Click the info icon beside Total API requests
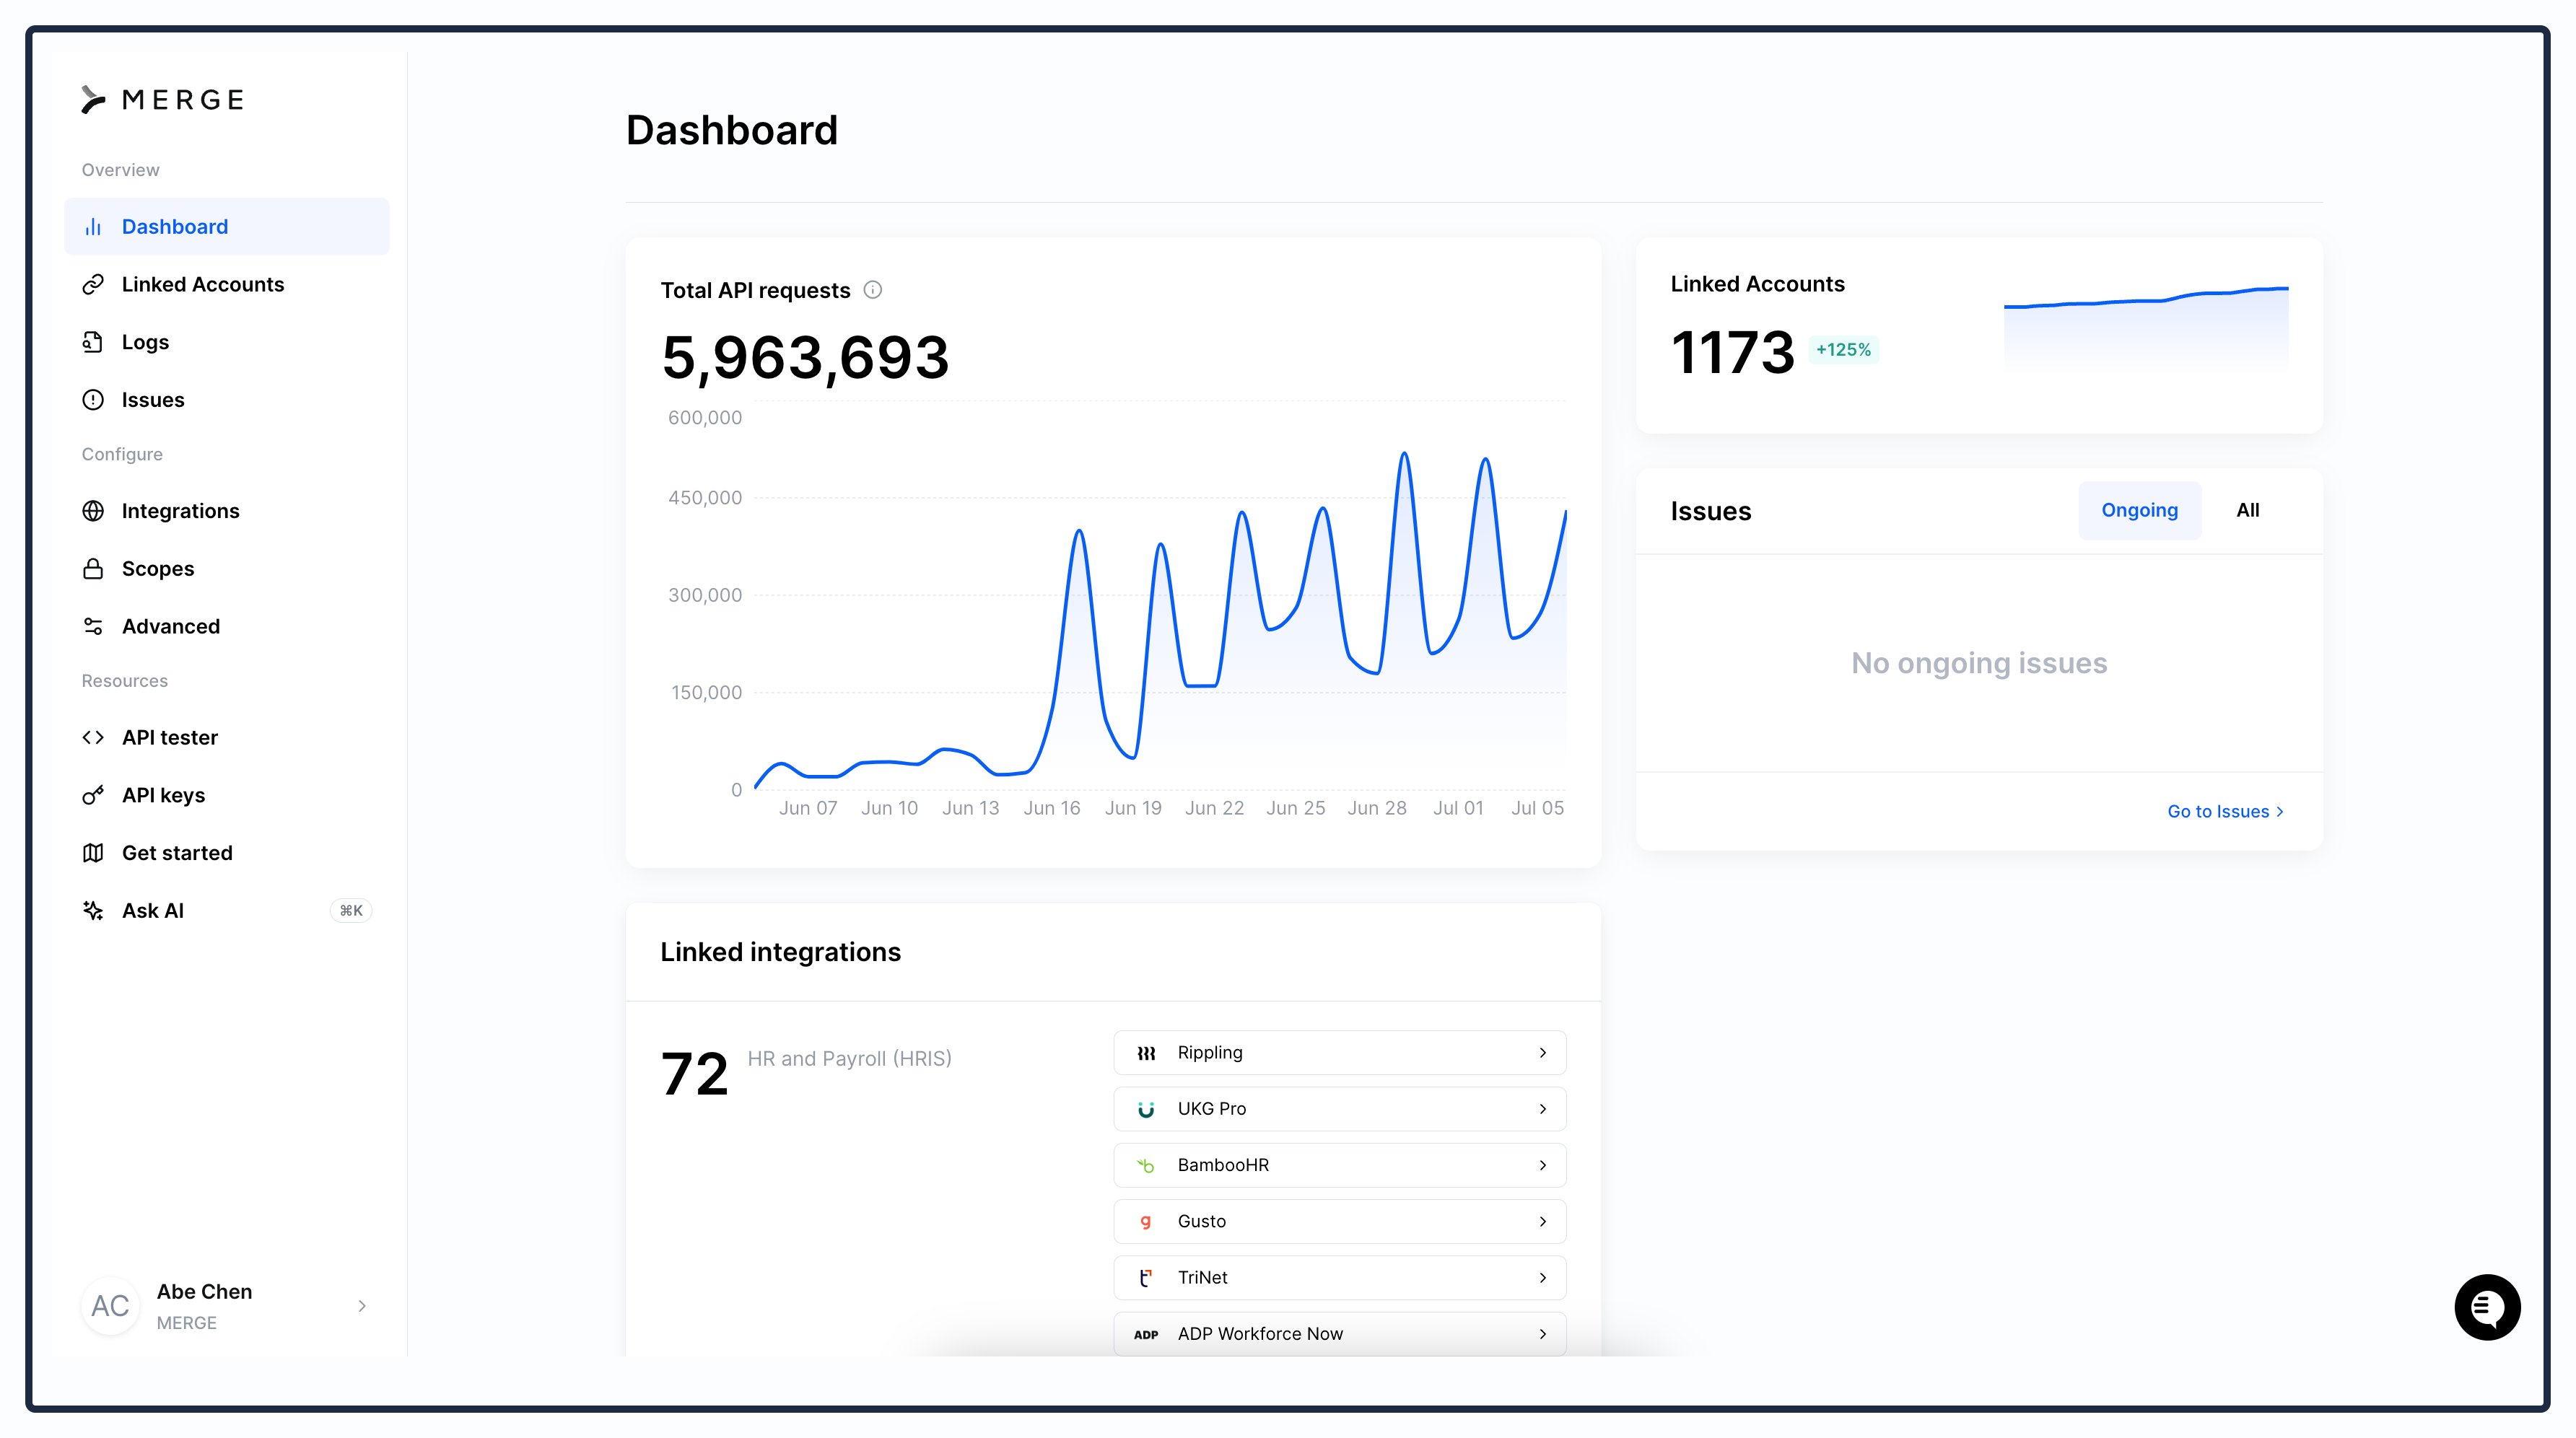2576x1438 pixels. coord(872,290)
